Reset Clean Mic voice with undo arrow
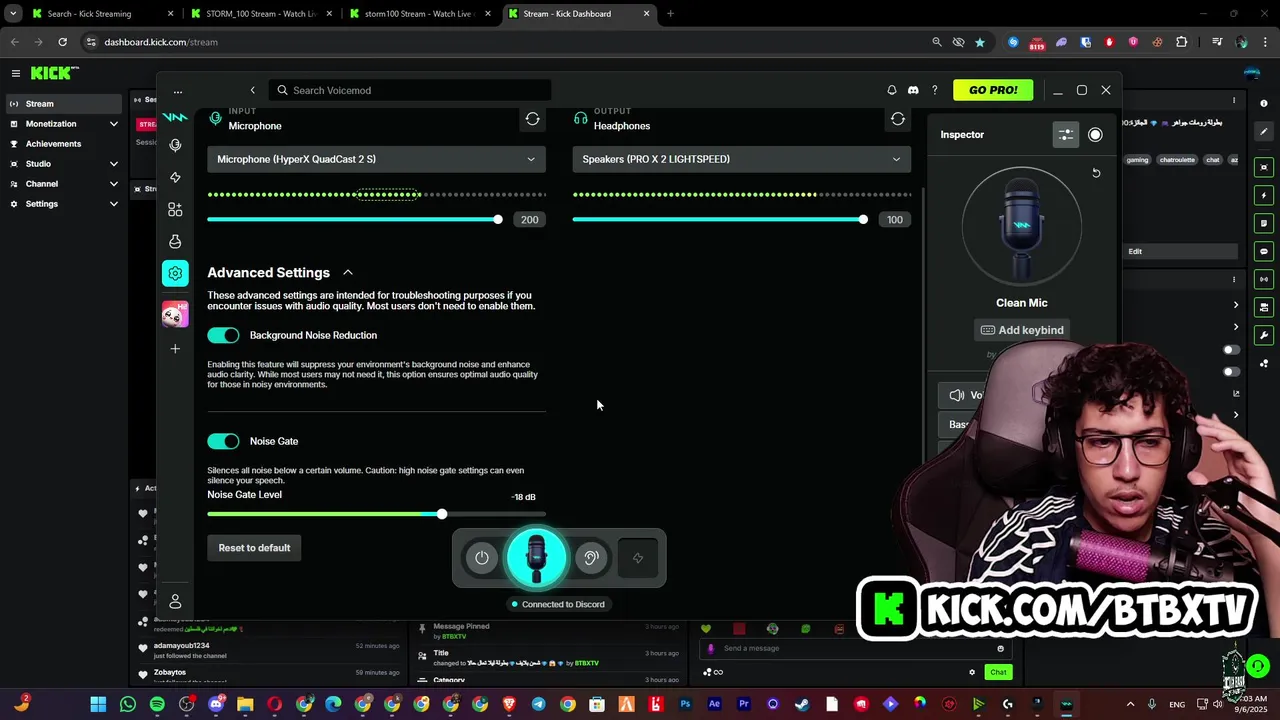This screenshot has width=1280, height=720. pyautogui.click(x=1096, y=173)
